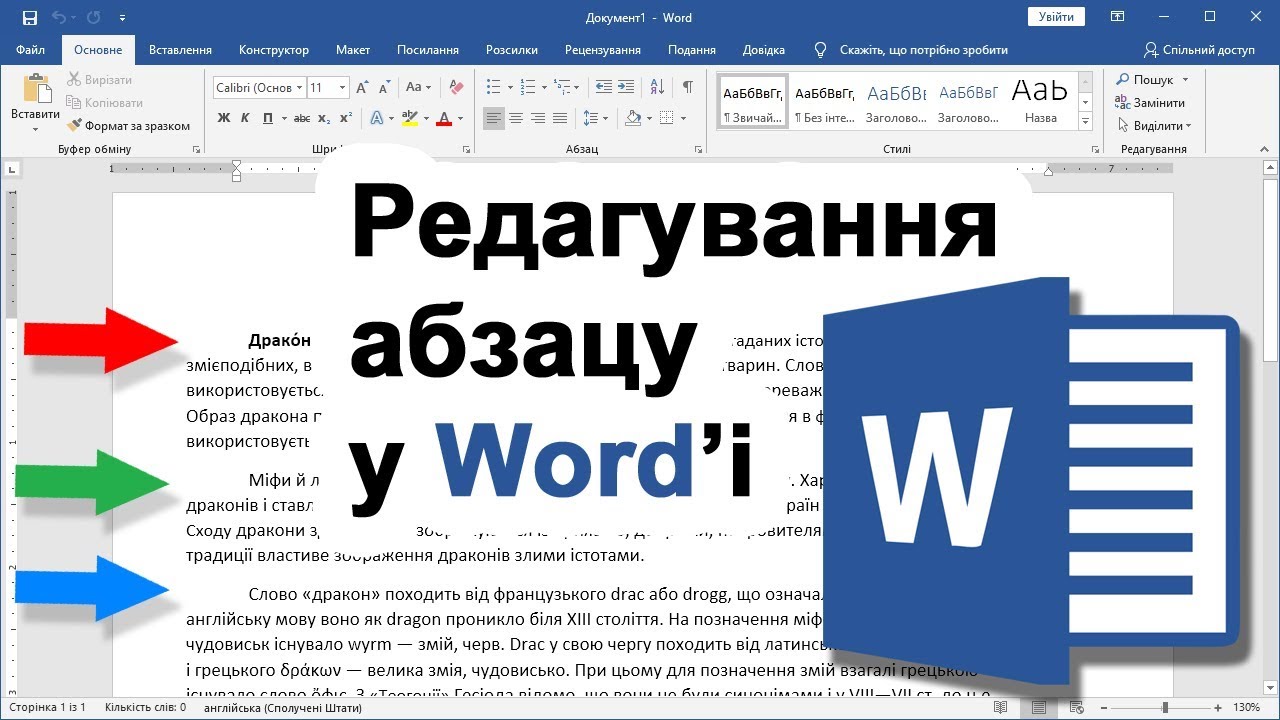Image resolution: width=1280 pixels, height=720 pixels.
Task: Click the Вставити paste clipboard icon
Action: tap(36, 89)
